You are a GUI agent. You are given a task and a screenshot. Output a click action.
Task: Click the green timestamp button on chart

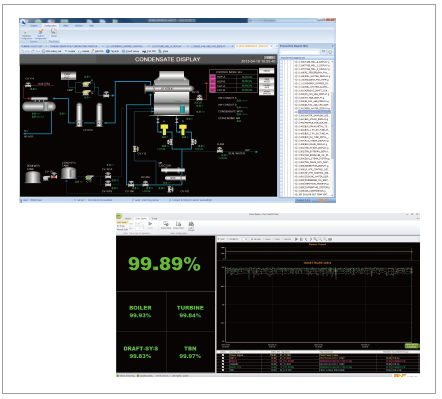tap(412, 346)
